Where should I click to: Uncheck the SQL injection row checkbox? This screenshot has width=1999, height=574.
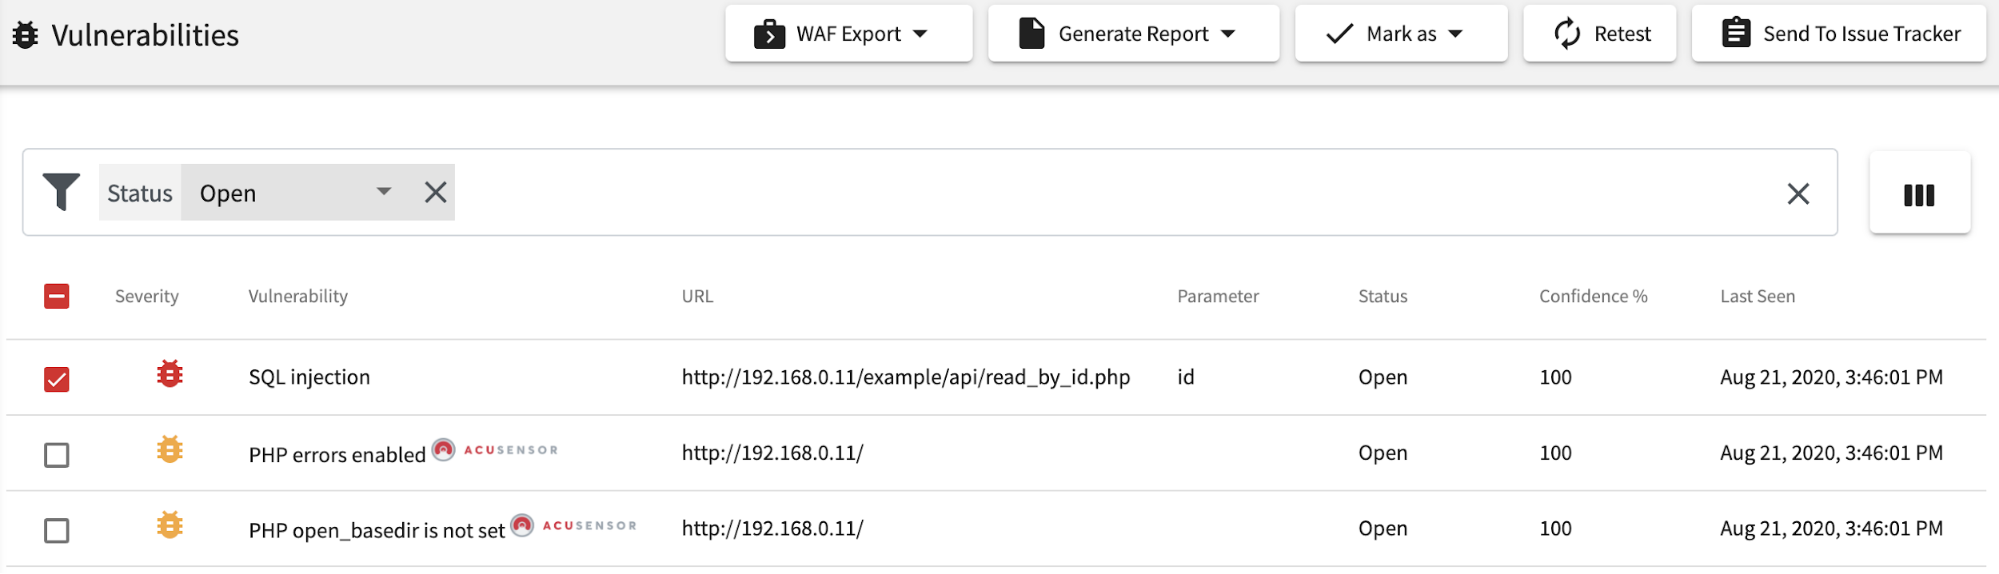(57, 379)
